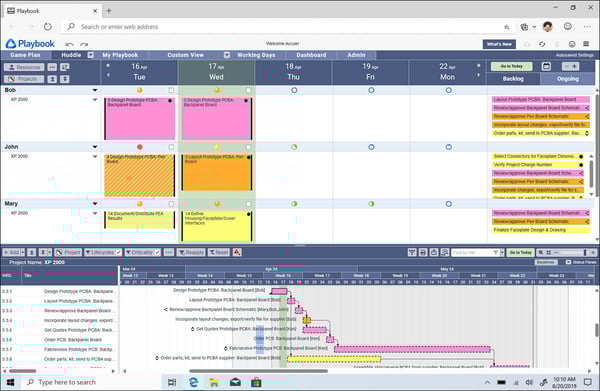Click the zoom magnifier icon in Gantt toolbar
The width and height of the screenshot is (600, 391).
(x=540, y=253)
